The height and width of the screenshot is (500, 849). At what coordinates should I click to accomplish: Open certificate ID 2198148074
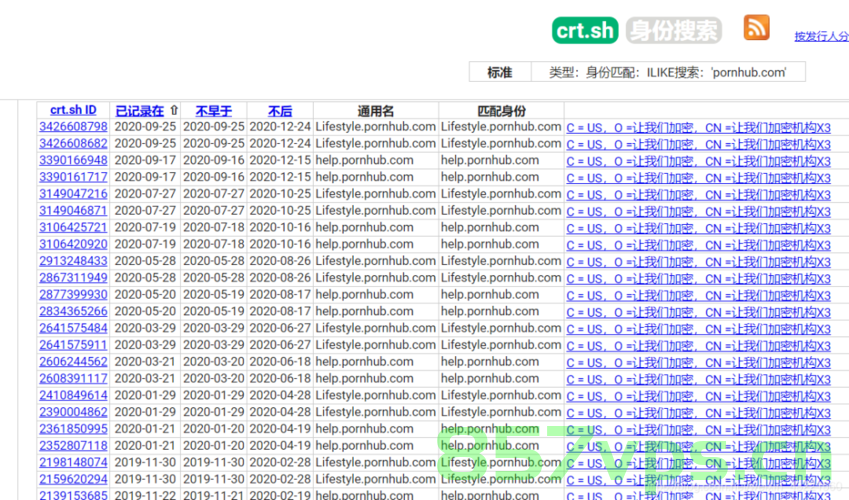pyautogui.click(x=73, y=463)
